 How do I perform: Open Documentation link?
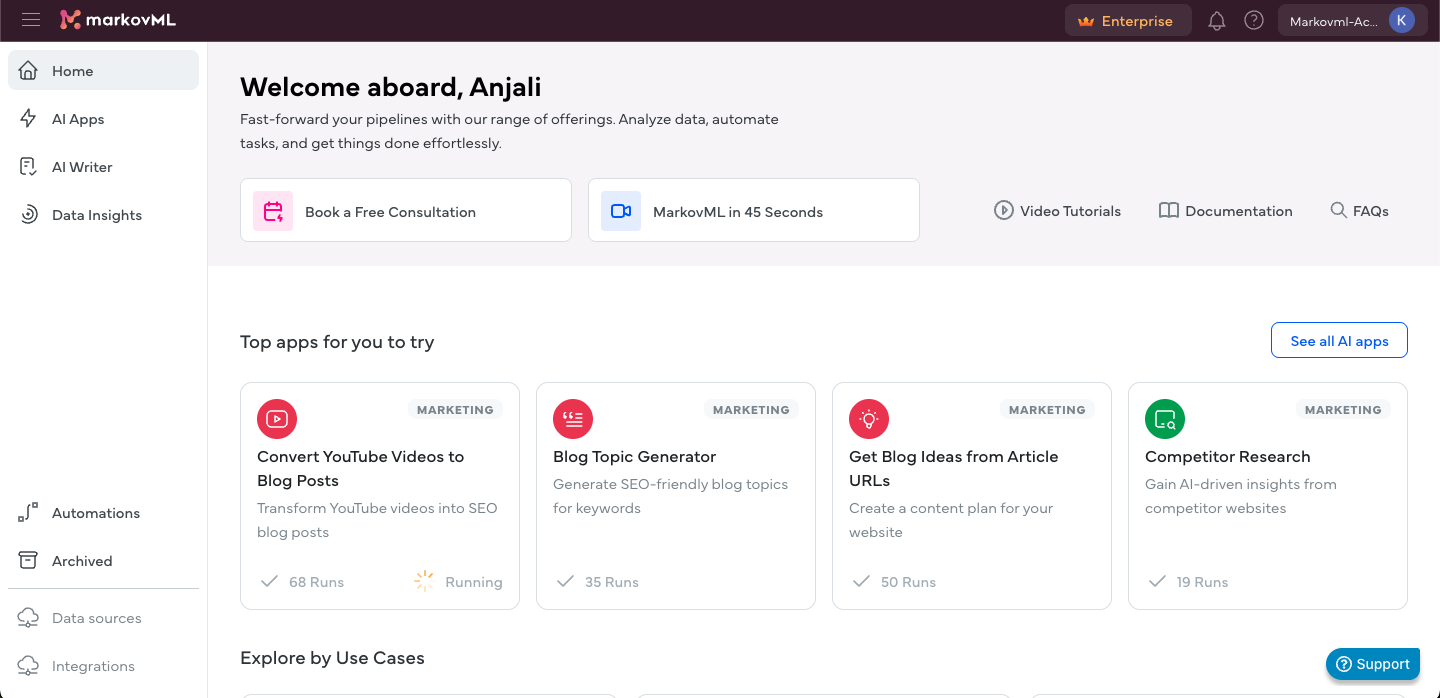coord(1225,211)
